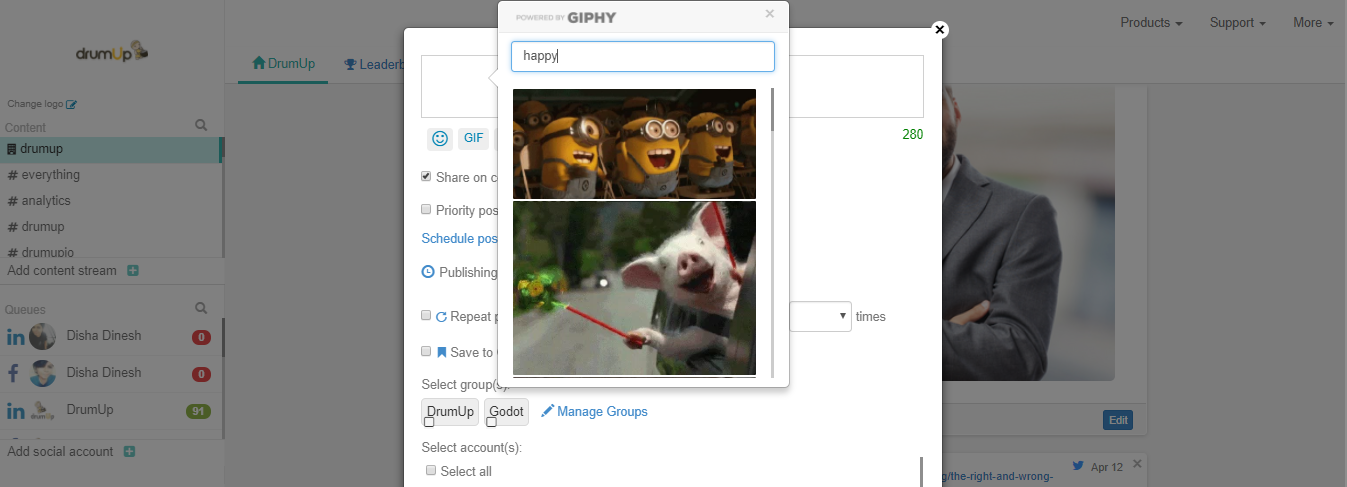The height and width of the screenshot is (487, 1347).
Task: Open the repeat times dropdown
Action: [820, 316]
